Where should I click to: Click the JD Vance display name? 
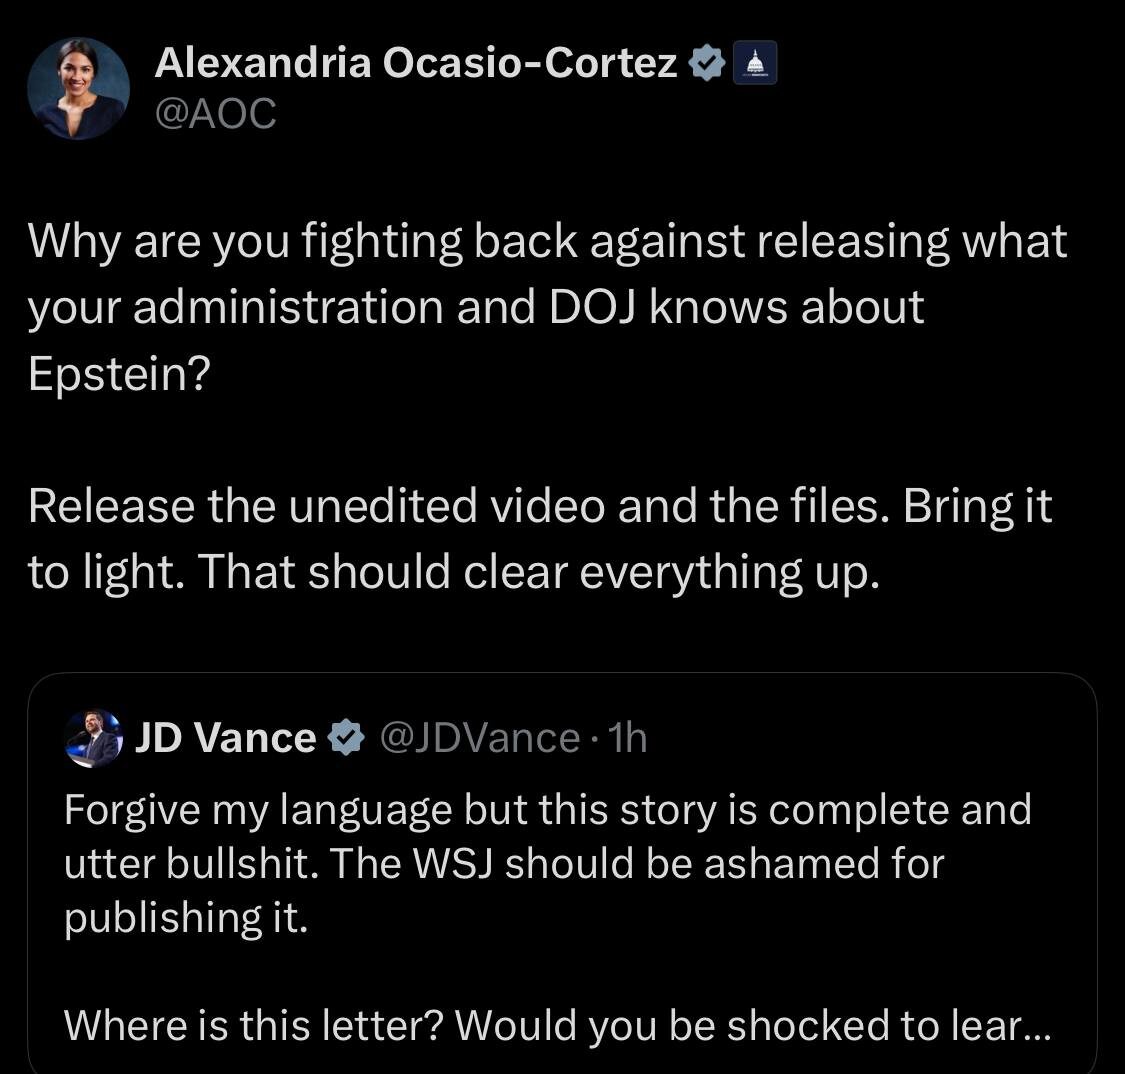pos(225,739)
